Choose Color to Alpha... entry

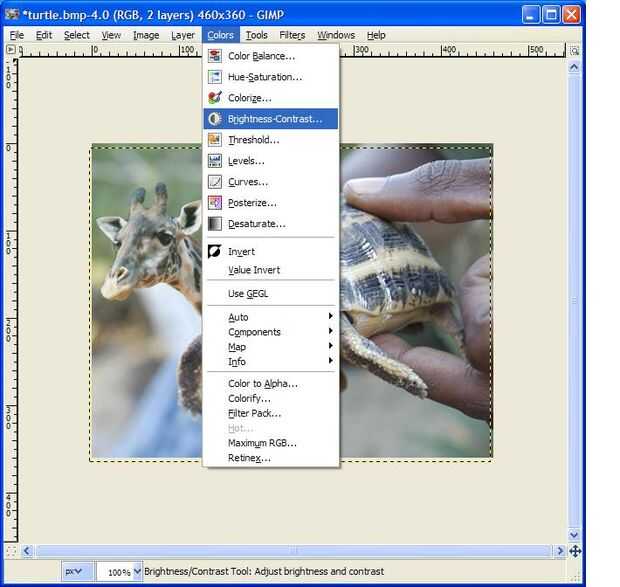tap(271, 383)
